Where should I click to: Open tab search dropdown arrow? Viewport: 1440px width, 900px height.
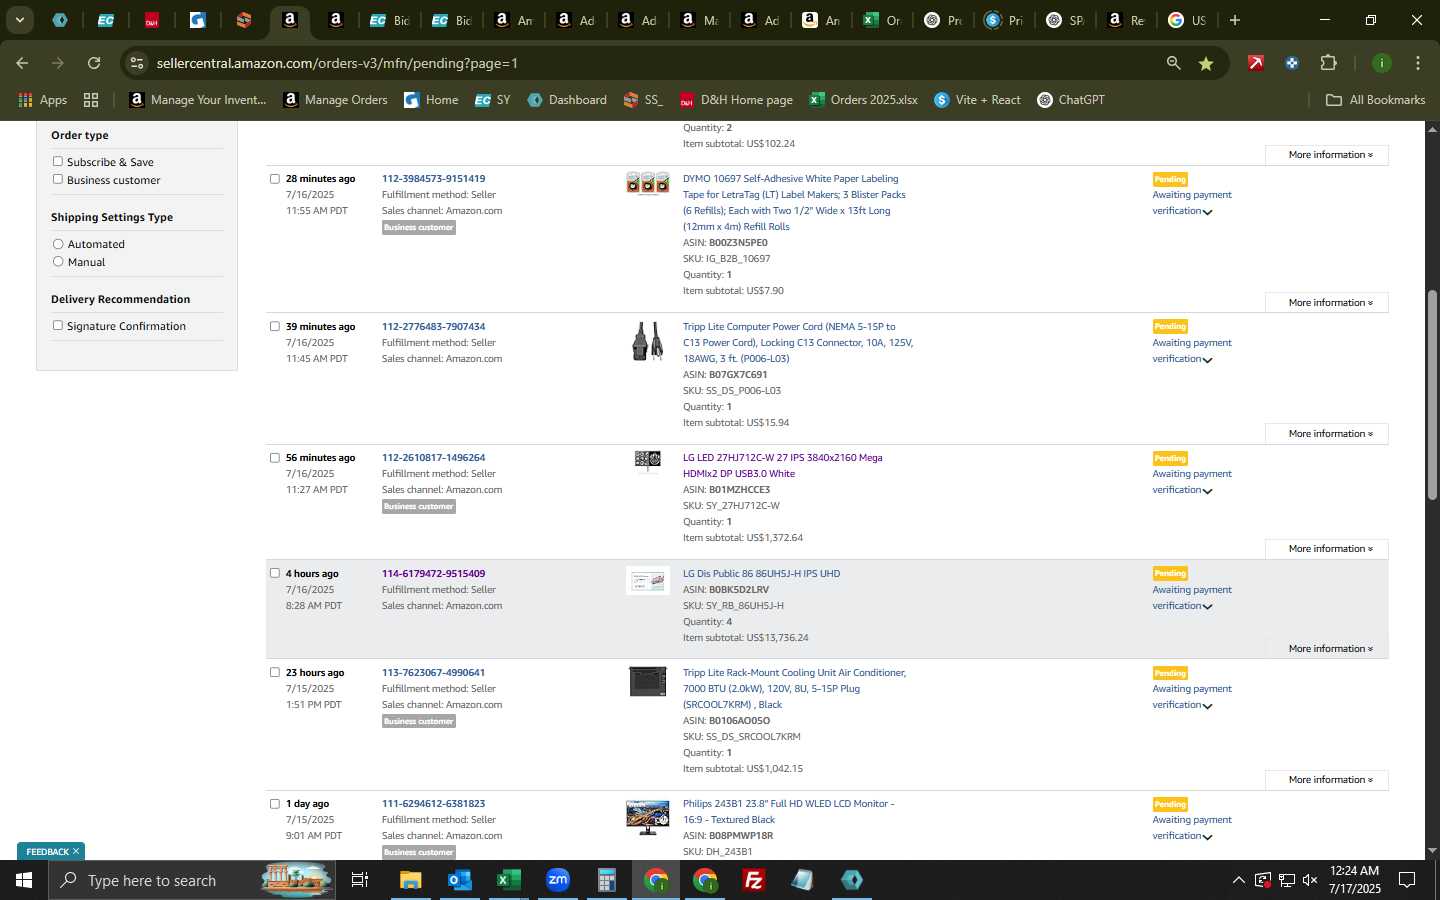pyautogui.click(x=19, y=20)
